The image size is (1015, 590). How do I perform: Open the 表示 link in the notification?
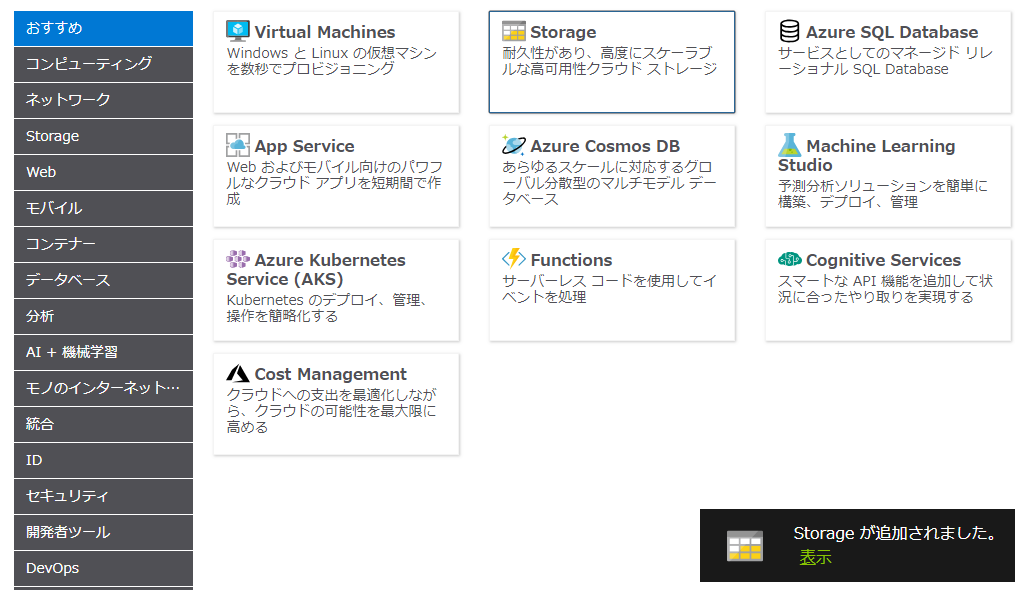(815, 558)
